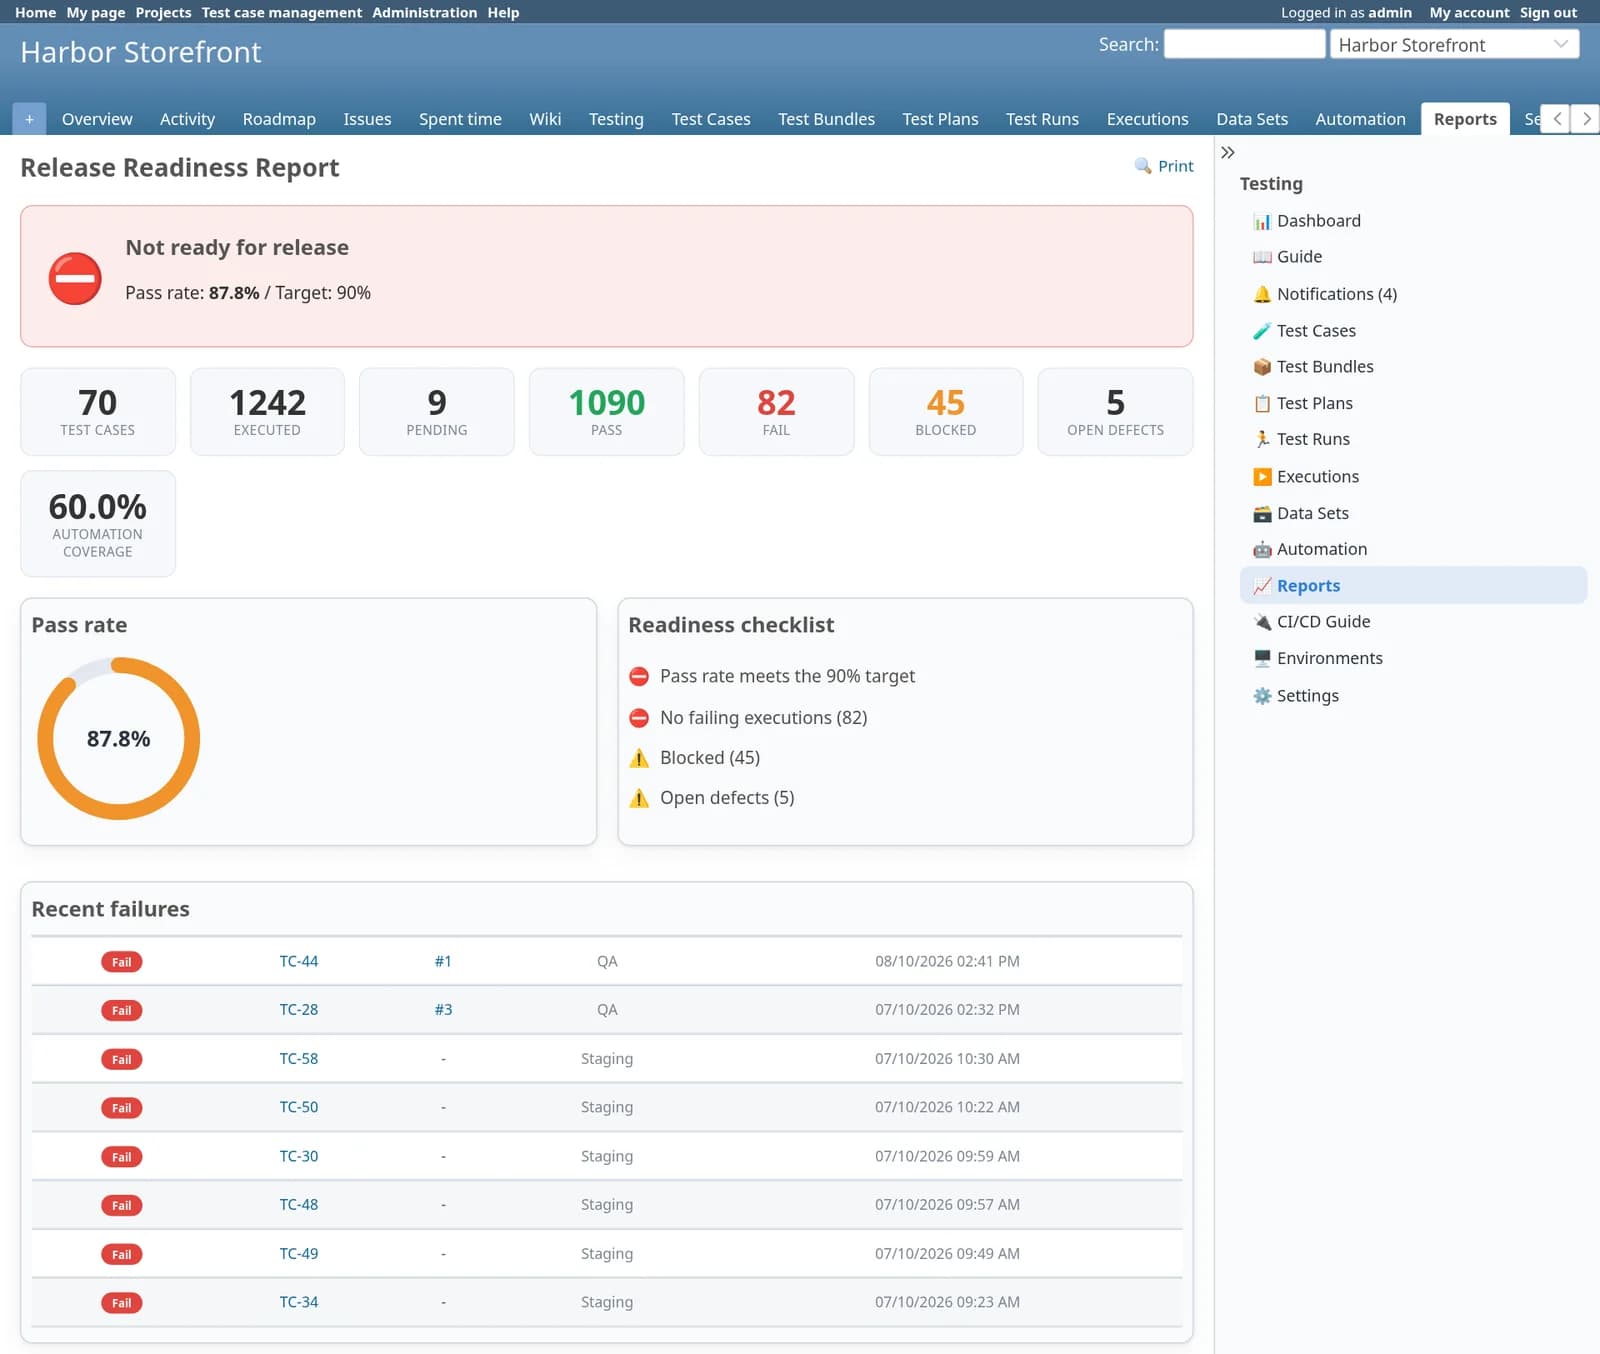Select the Automation tab
1600x1354 pixels.
point(1360,119)
